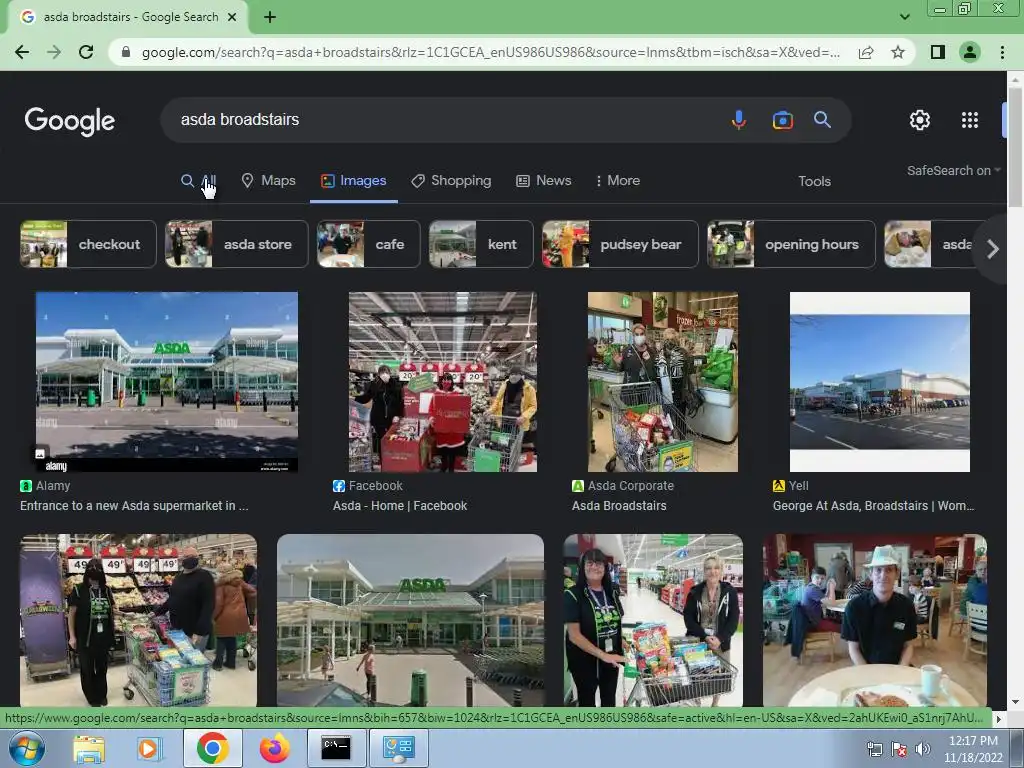Viewport: 1024px width, 768px height.
Task: Filter images by pudsey bear chip
Action: pyautogui.click(x=620, y=244)
